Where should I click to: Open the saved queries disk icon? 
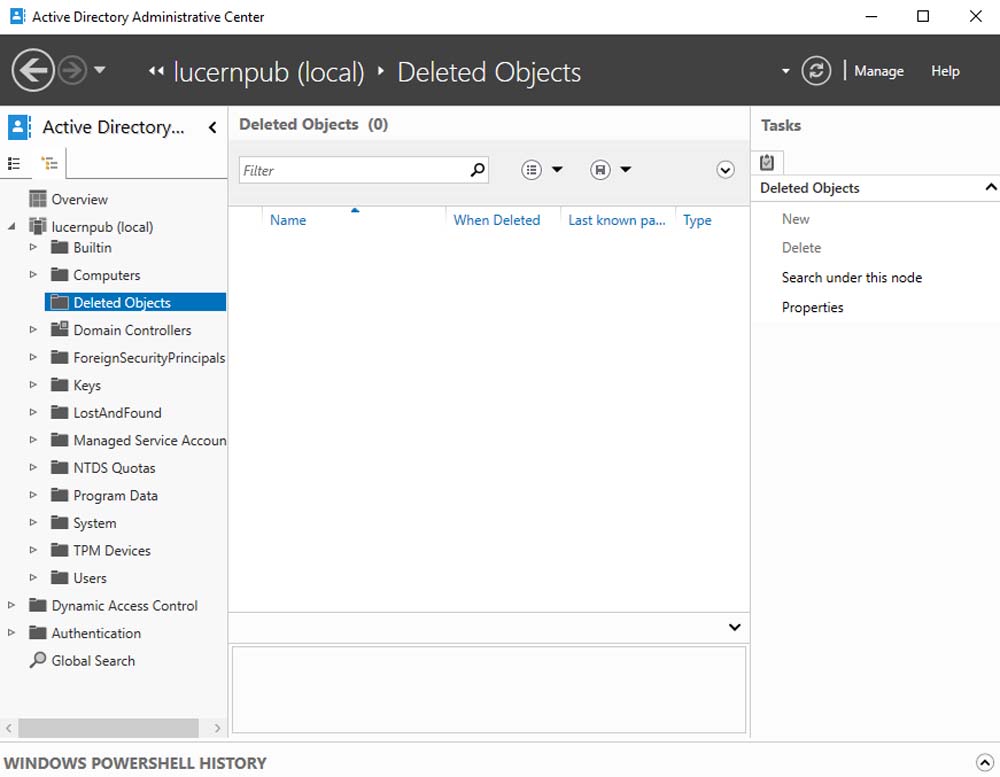click(x=600, y=170)
